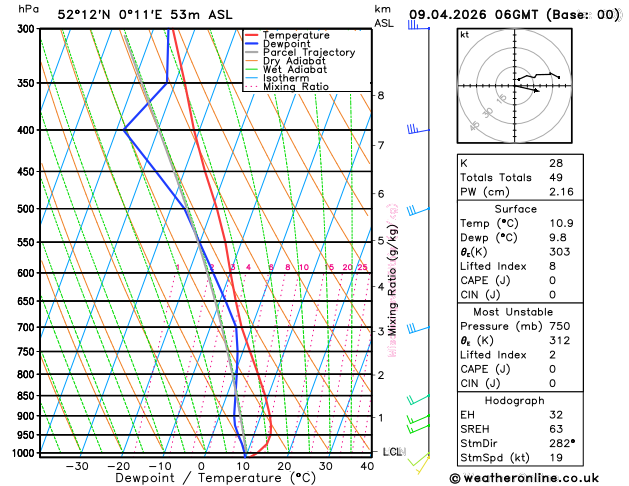629x486 pixels.
Task: Click the 850 hPa pressure label
Action: (28, 396)
